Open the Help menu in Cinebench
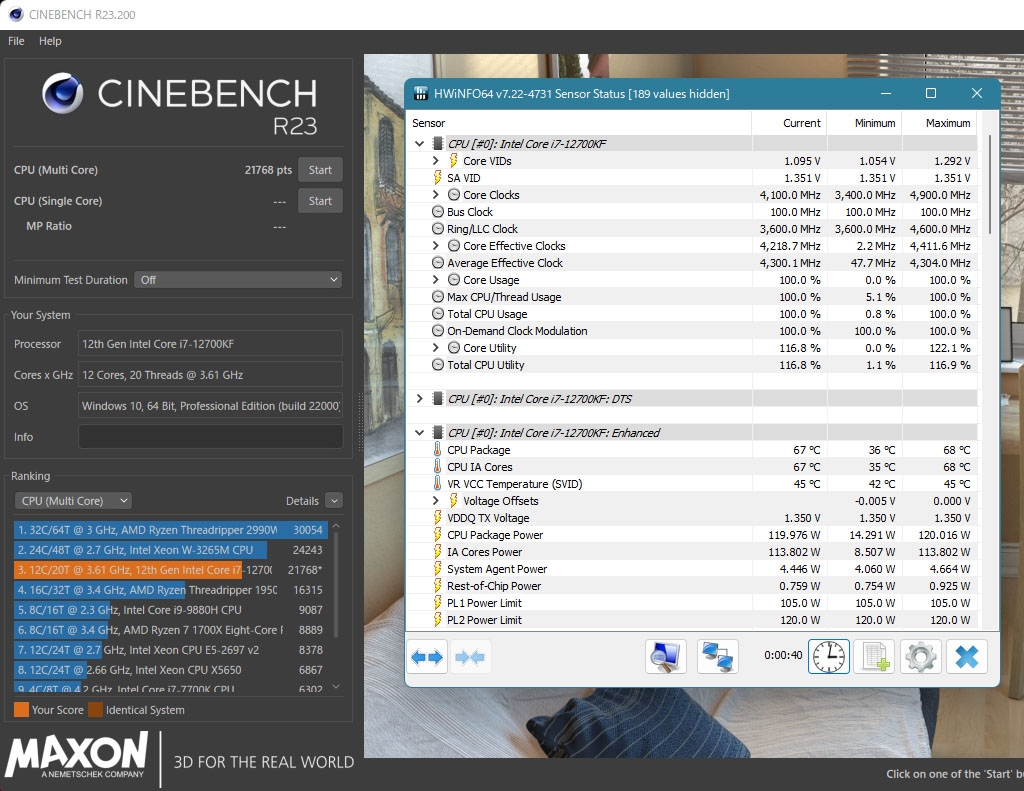The width and height of the screenshot is (1024, 791). pyautogui.click(x=50, y=40)
